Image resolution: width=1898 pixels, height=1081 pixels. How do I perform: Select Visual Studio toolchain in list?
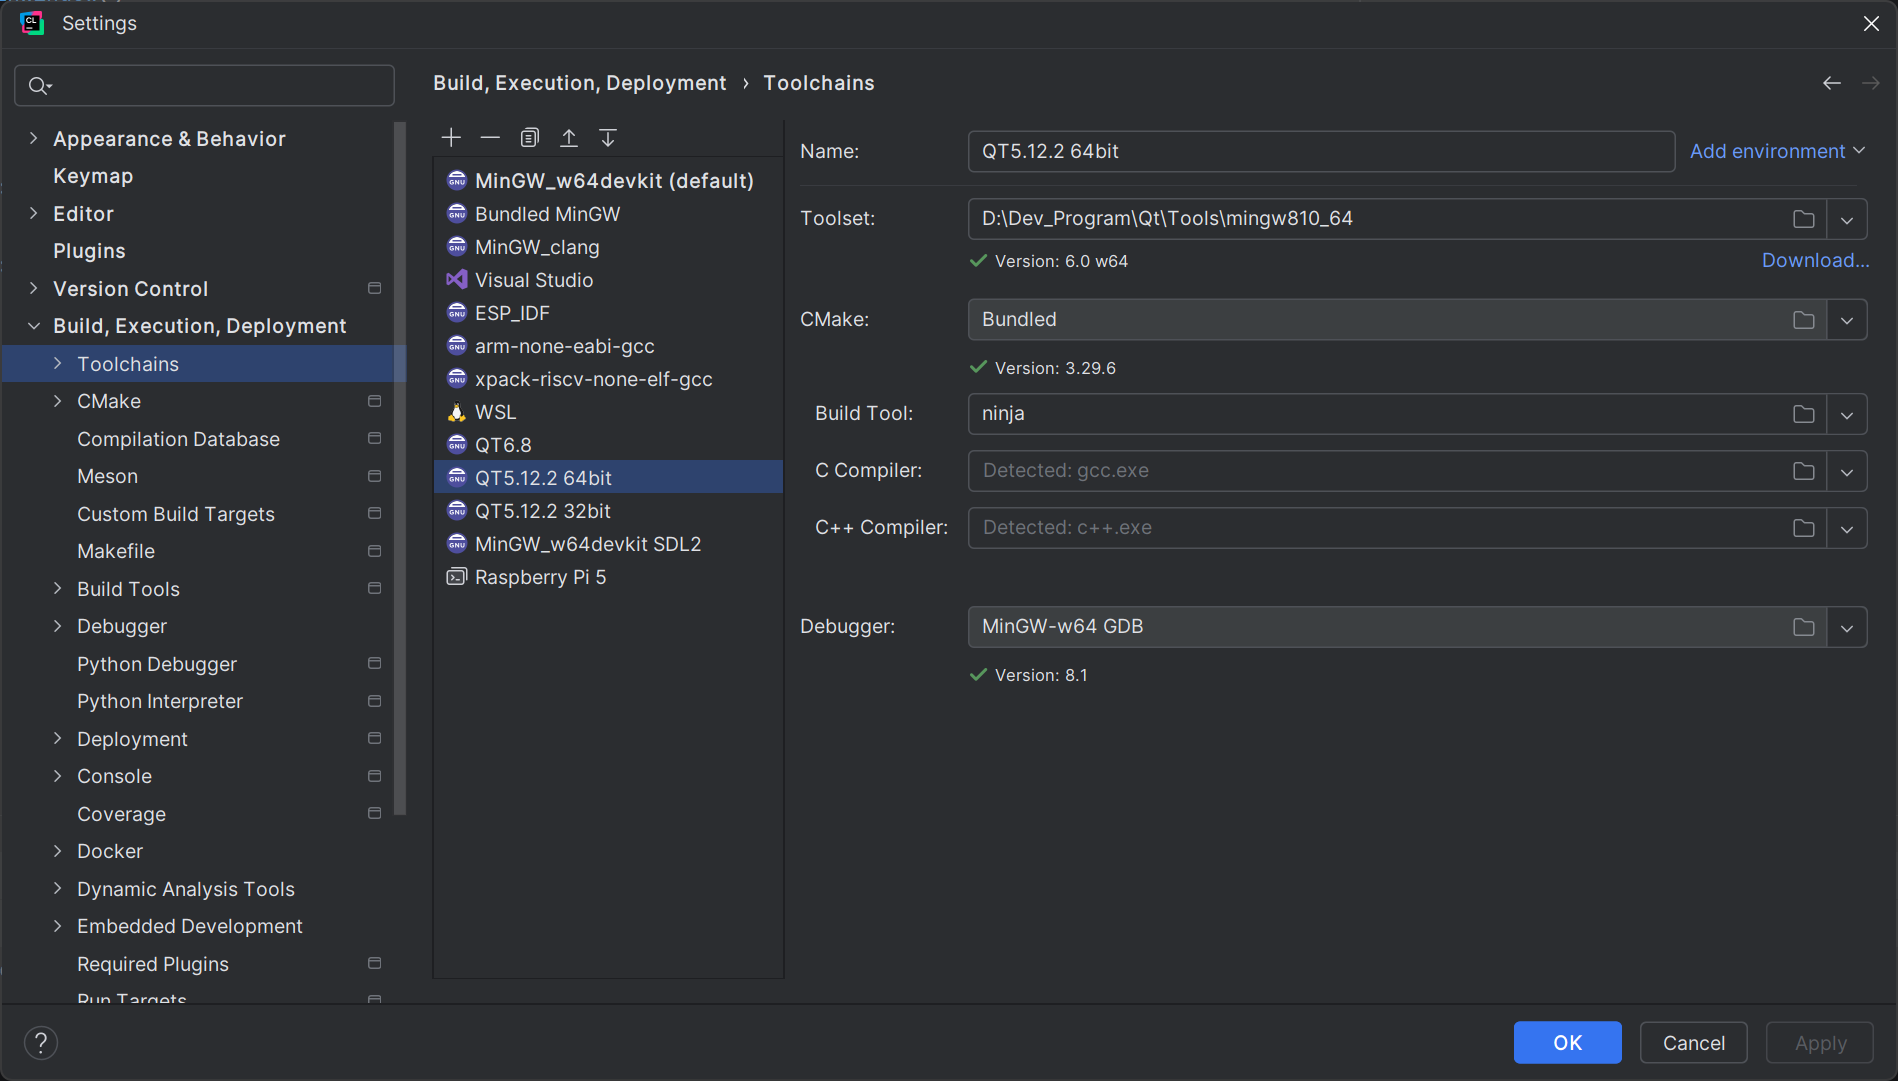click(534, 280)
